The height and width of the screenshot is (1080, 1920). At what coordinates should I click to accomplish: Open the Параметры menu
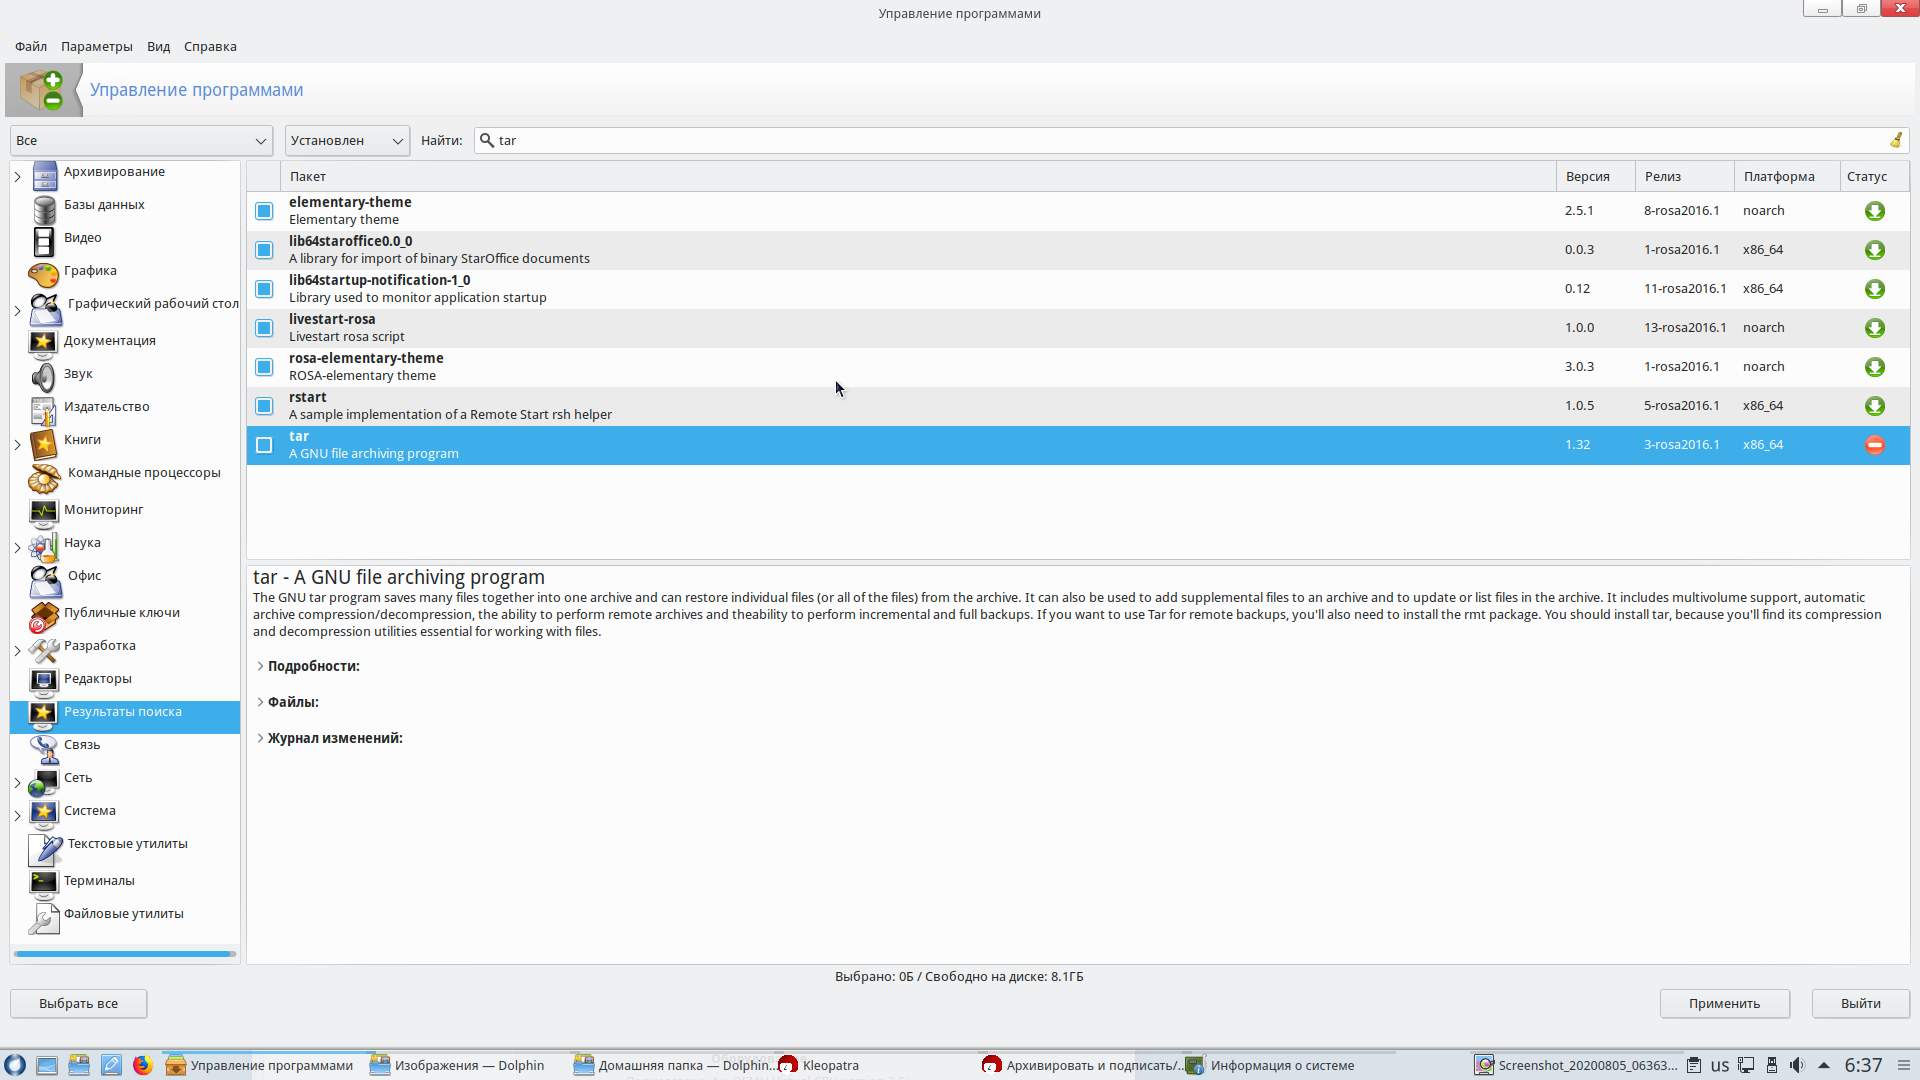(x=96, y=46)
